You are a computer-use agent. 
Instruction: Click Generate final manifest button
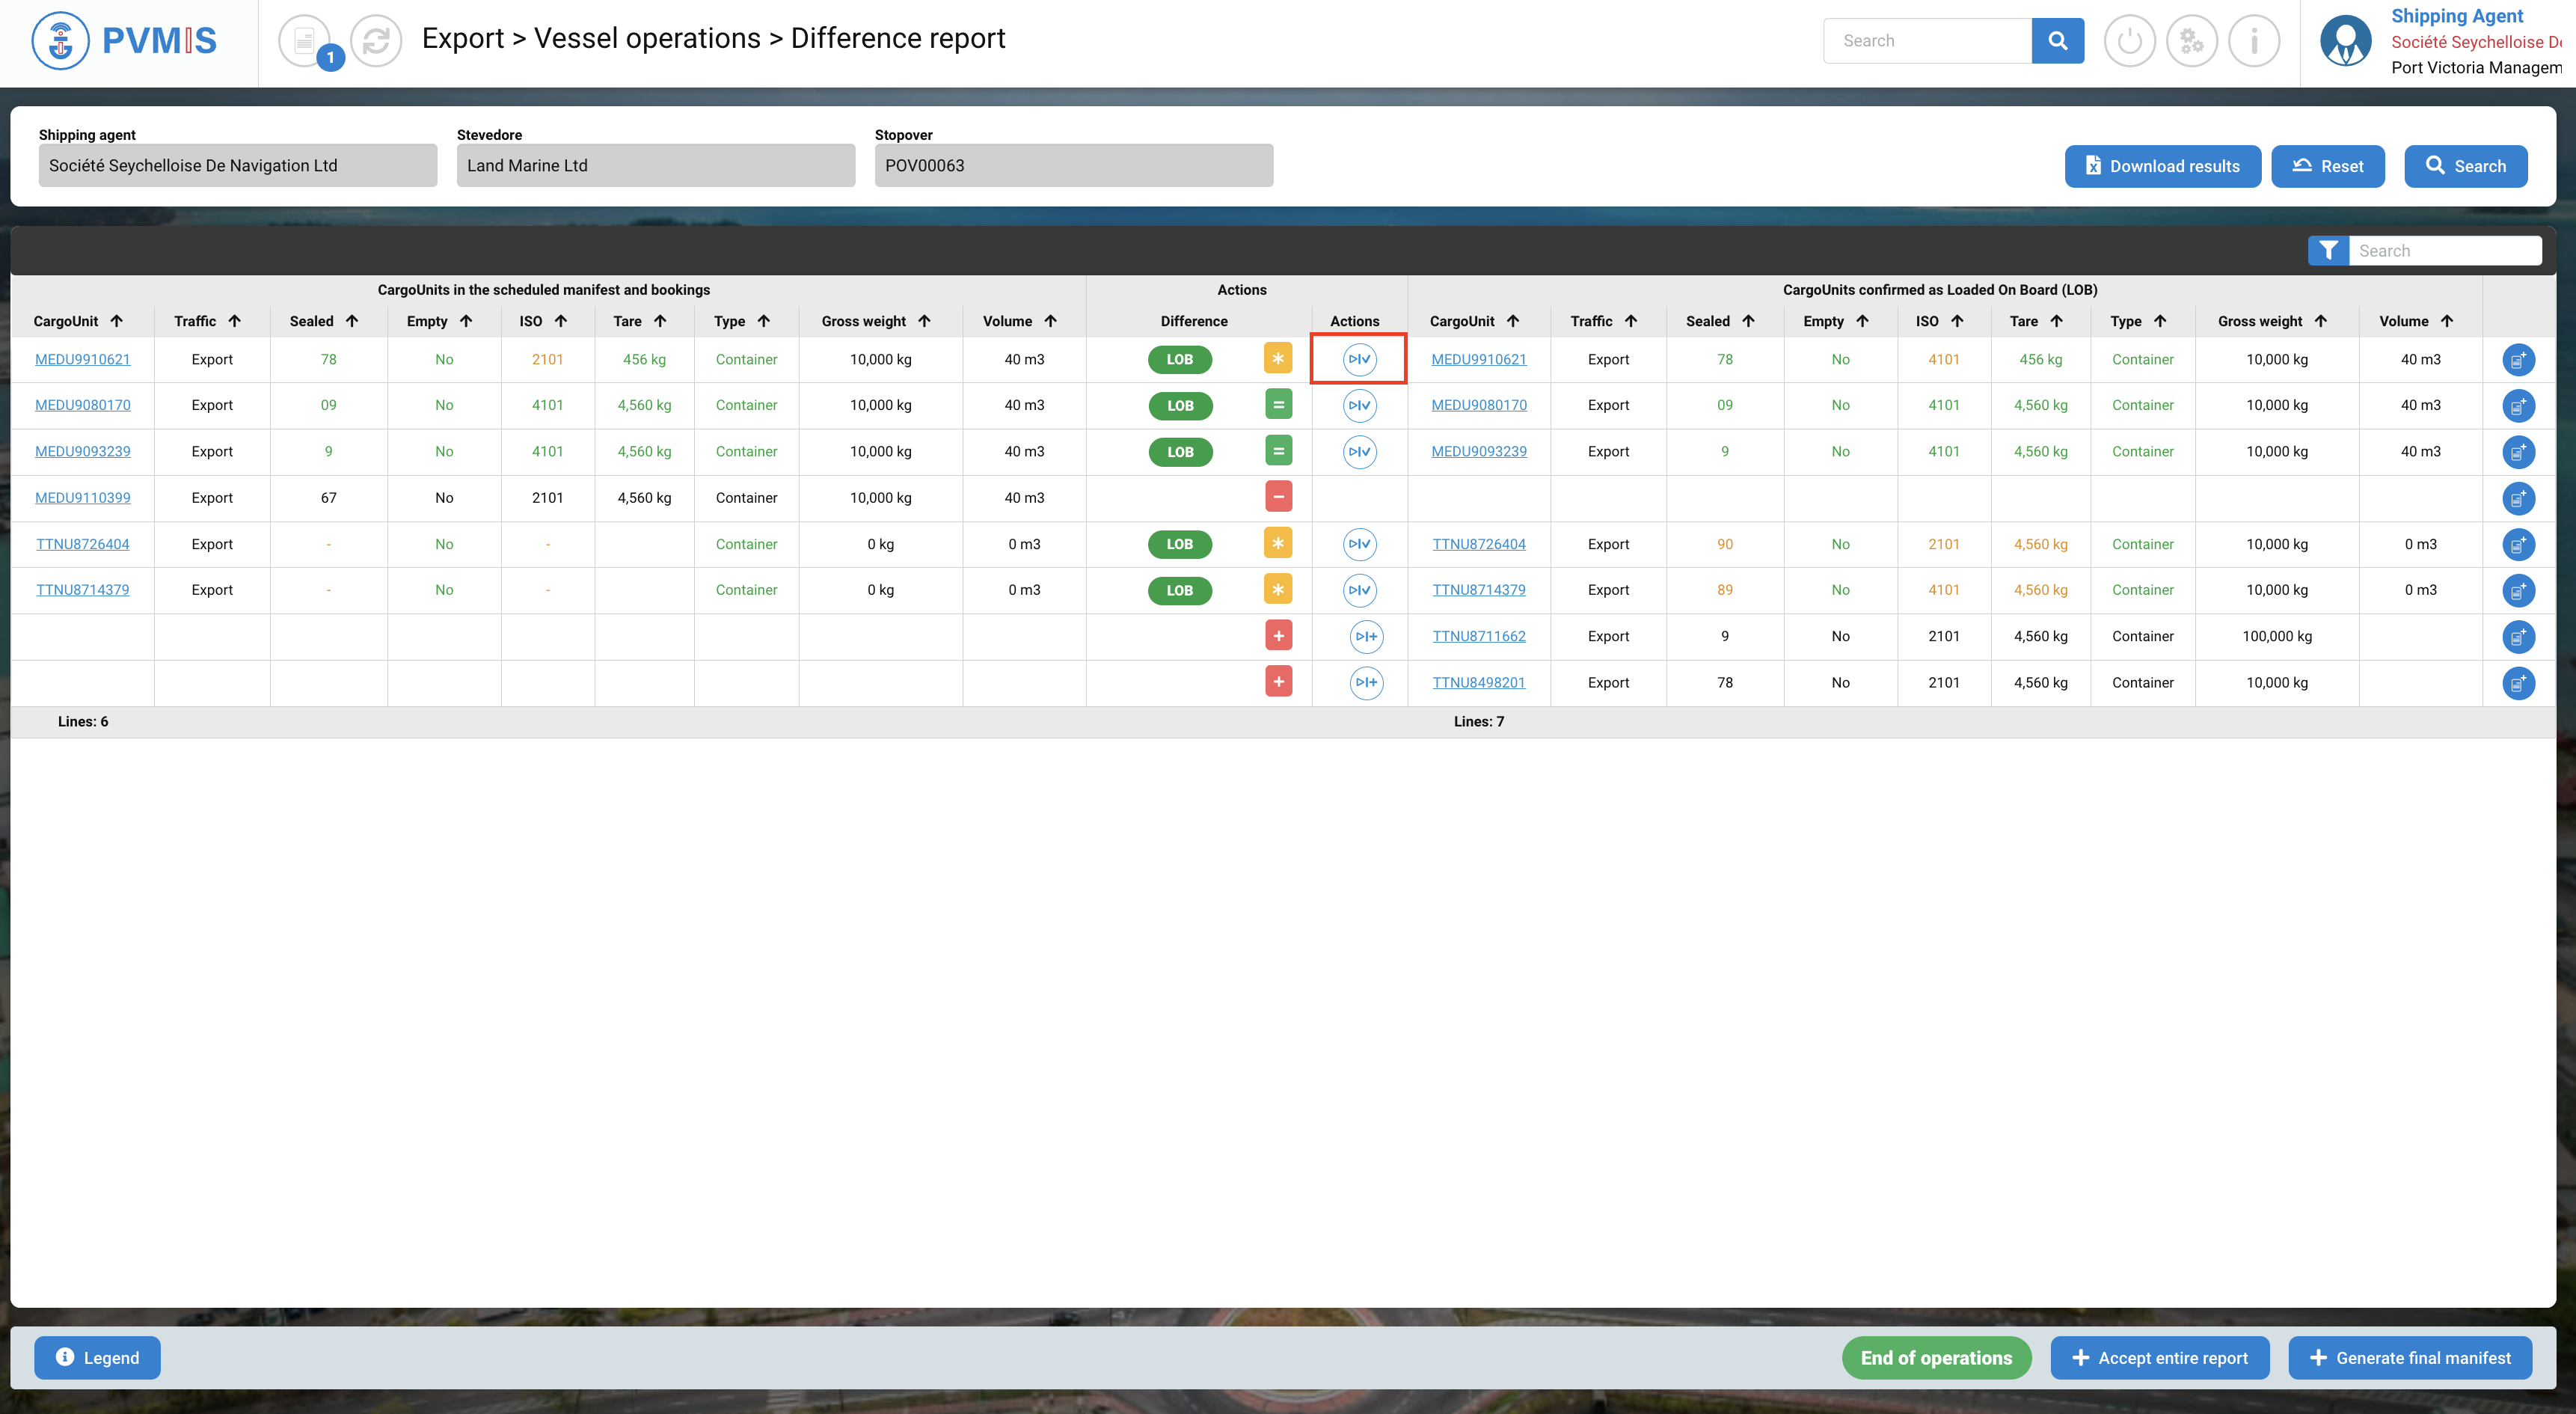2409,1358
